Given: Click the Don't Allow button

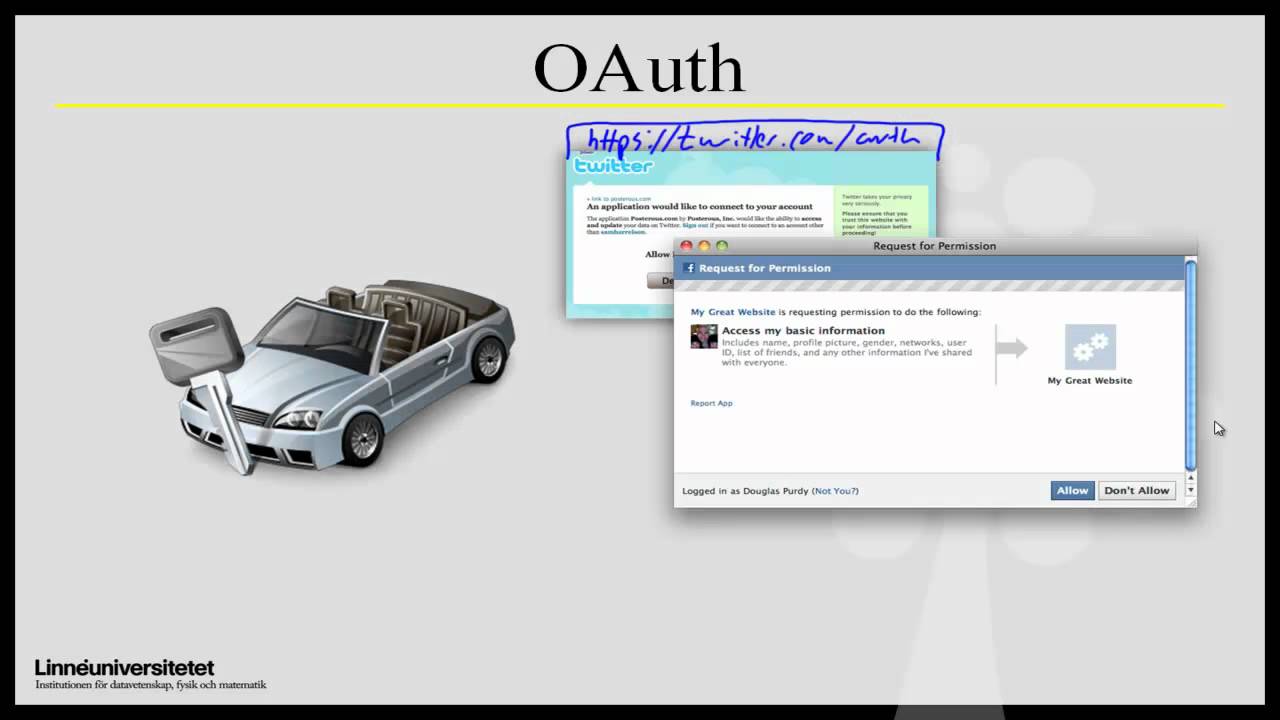Looking at the screenshot, I should 1136,491.
